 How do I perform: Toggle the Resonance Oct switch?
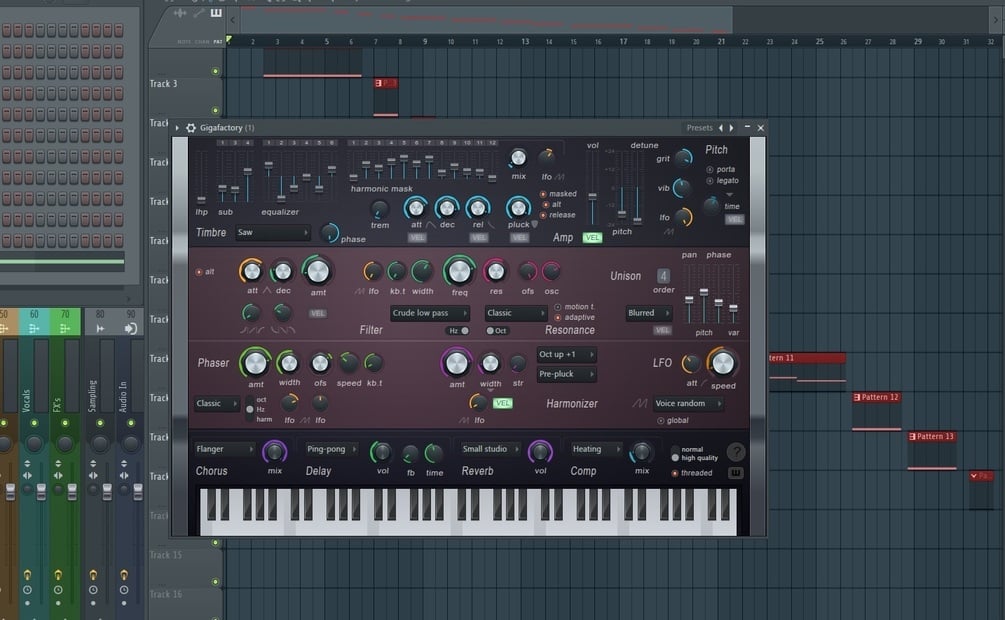pos(496,331)
